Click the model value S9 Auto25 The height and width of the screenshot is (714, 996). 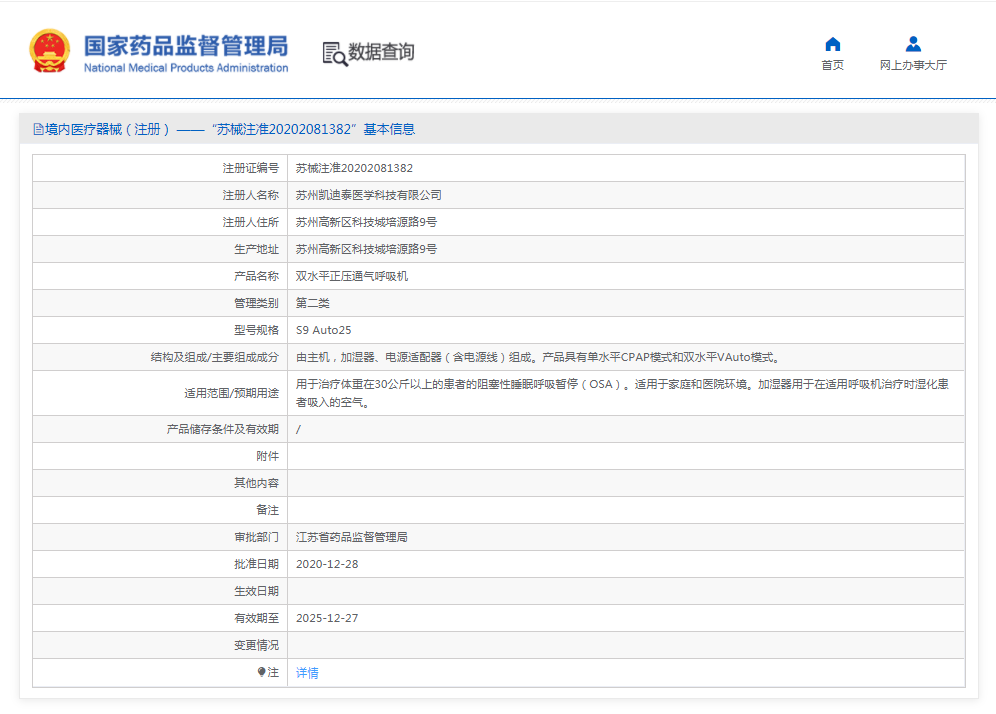(323, 330)
